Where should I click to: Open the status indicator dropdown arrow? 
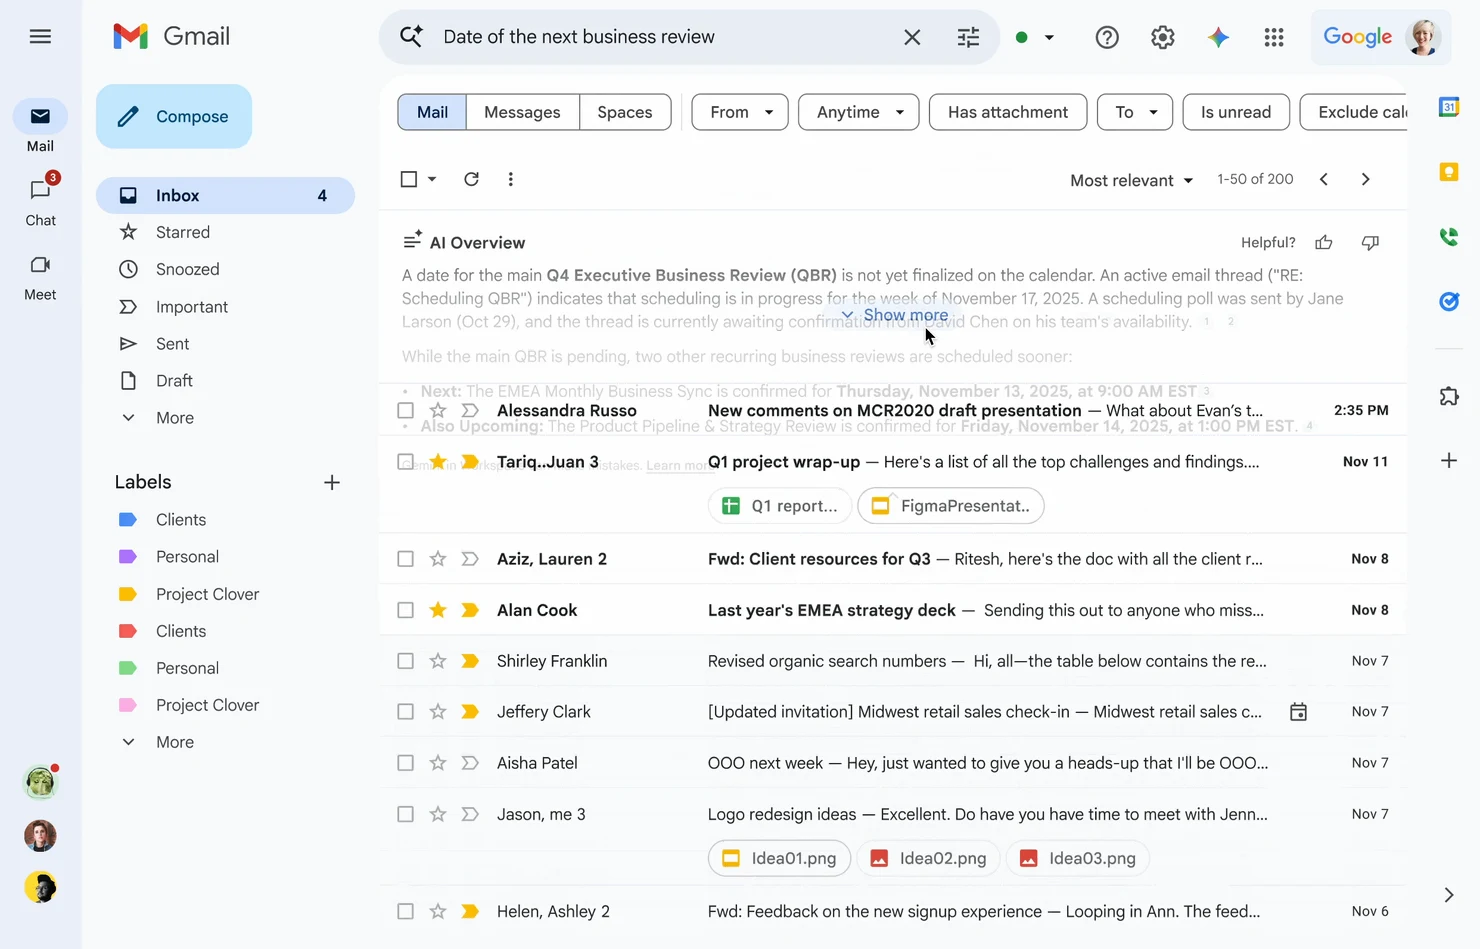pyautogui.click(x=1049, y=37)
